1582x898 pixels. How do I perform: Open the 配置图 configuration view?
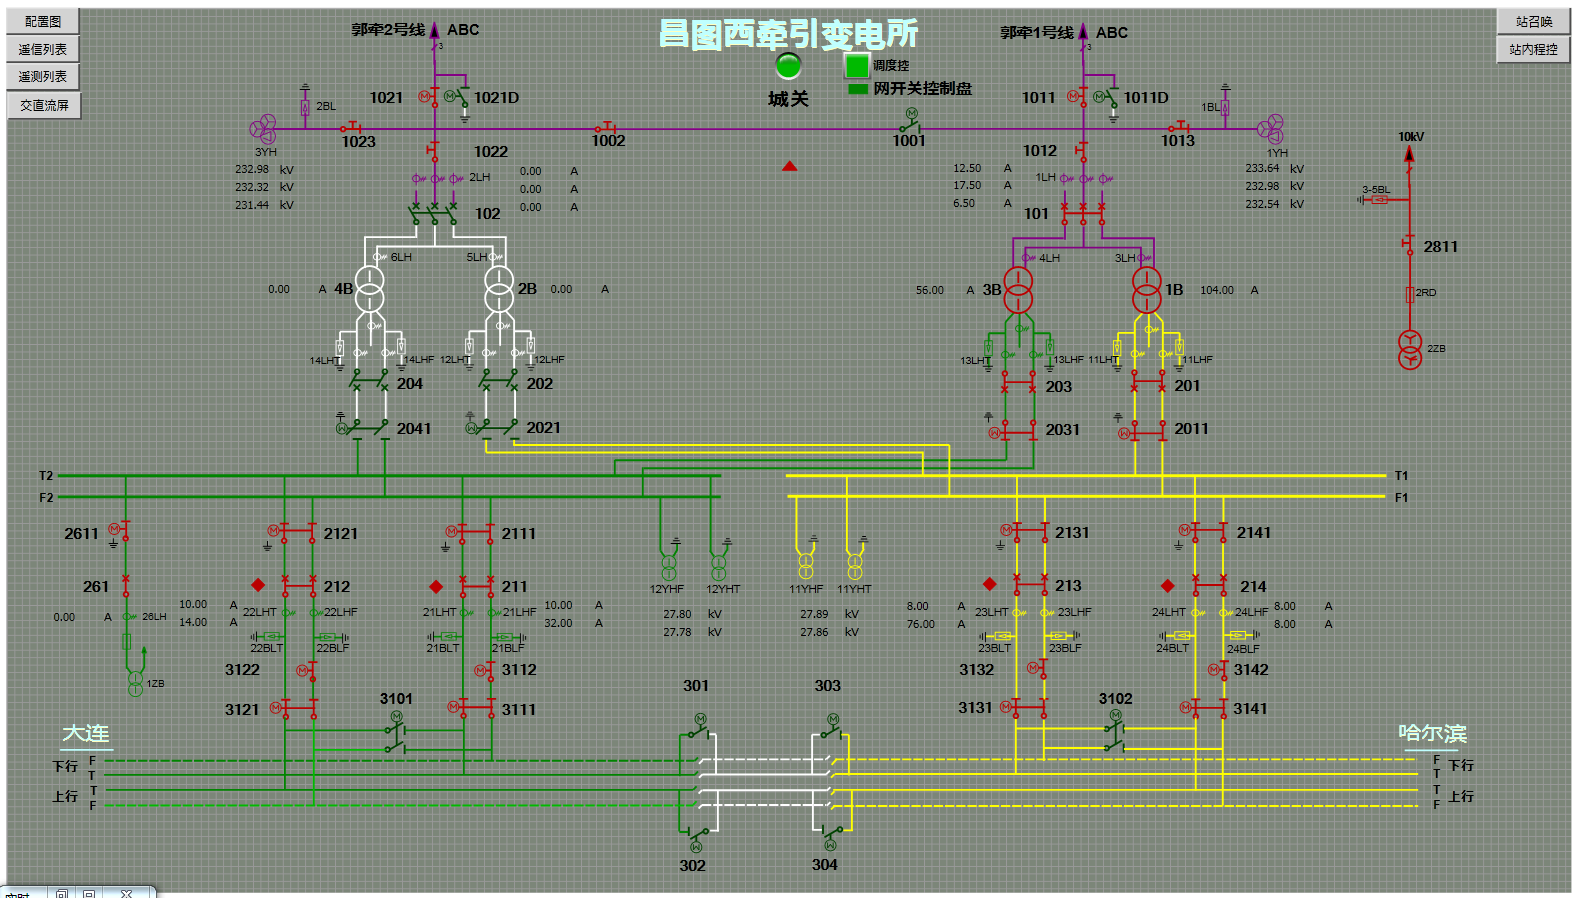click(x=43, y=21)
